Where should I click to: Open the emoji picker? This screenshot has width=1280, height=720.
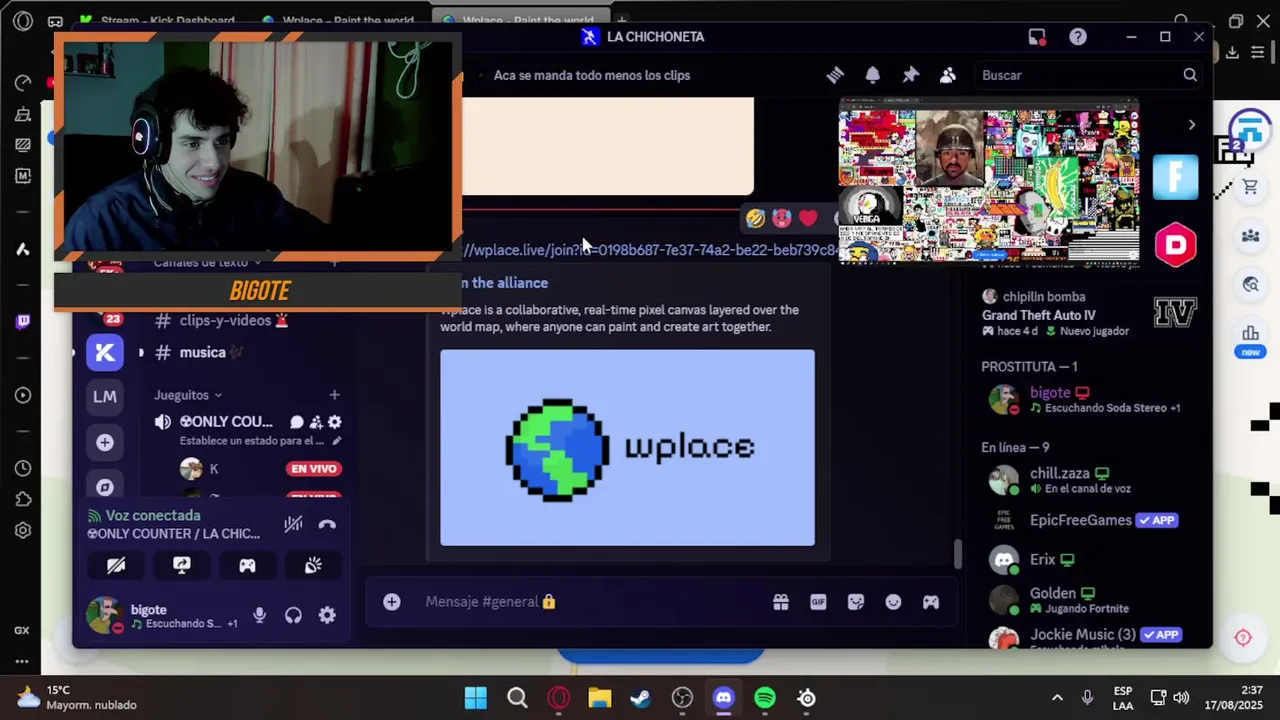tap(893, 602)
